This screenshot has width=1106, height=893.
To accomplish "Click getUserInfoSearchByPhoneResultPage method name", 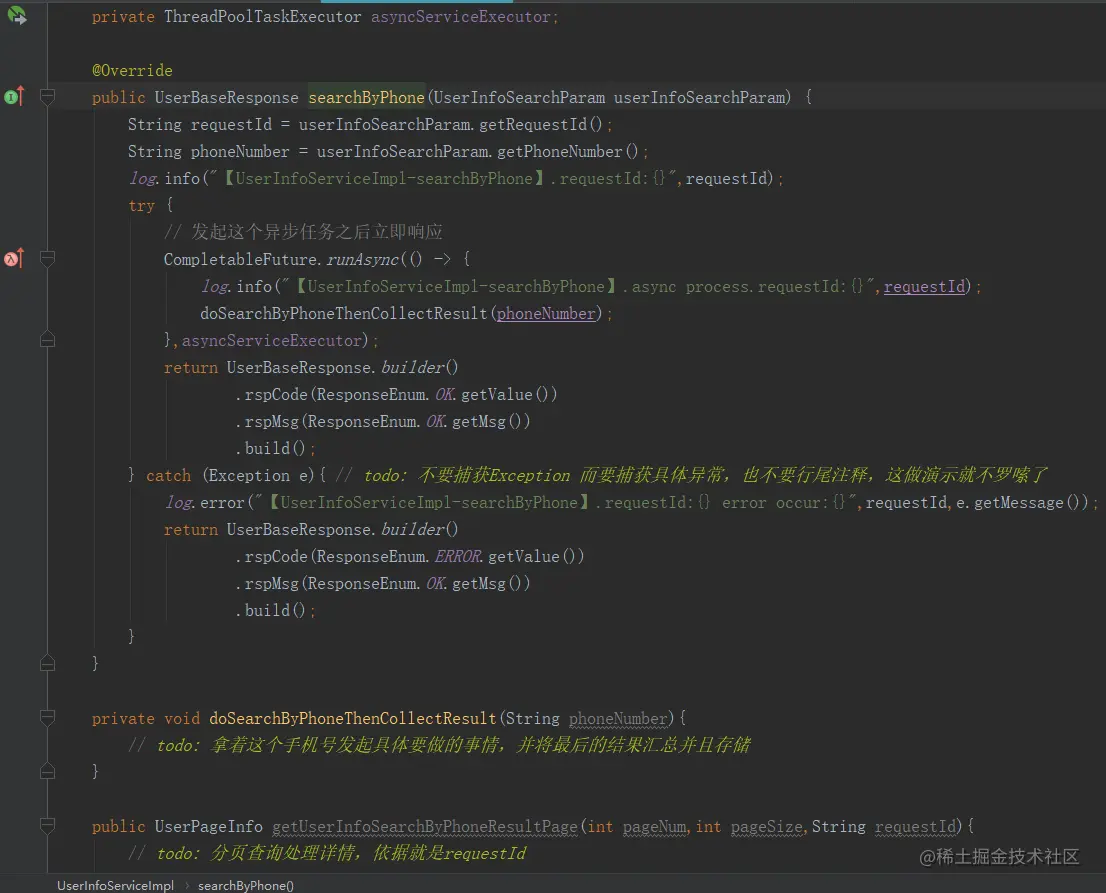I will point(425,826).
